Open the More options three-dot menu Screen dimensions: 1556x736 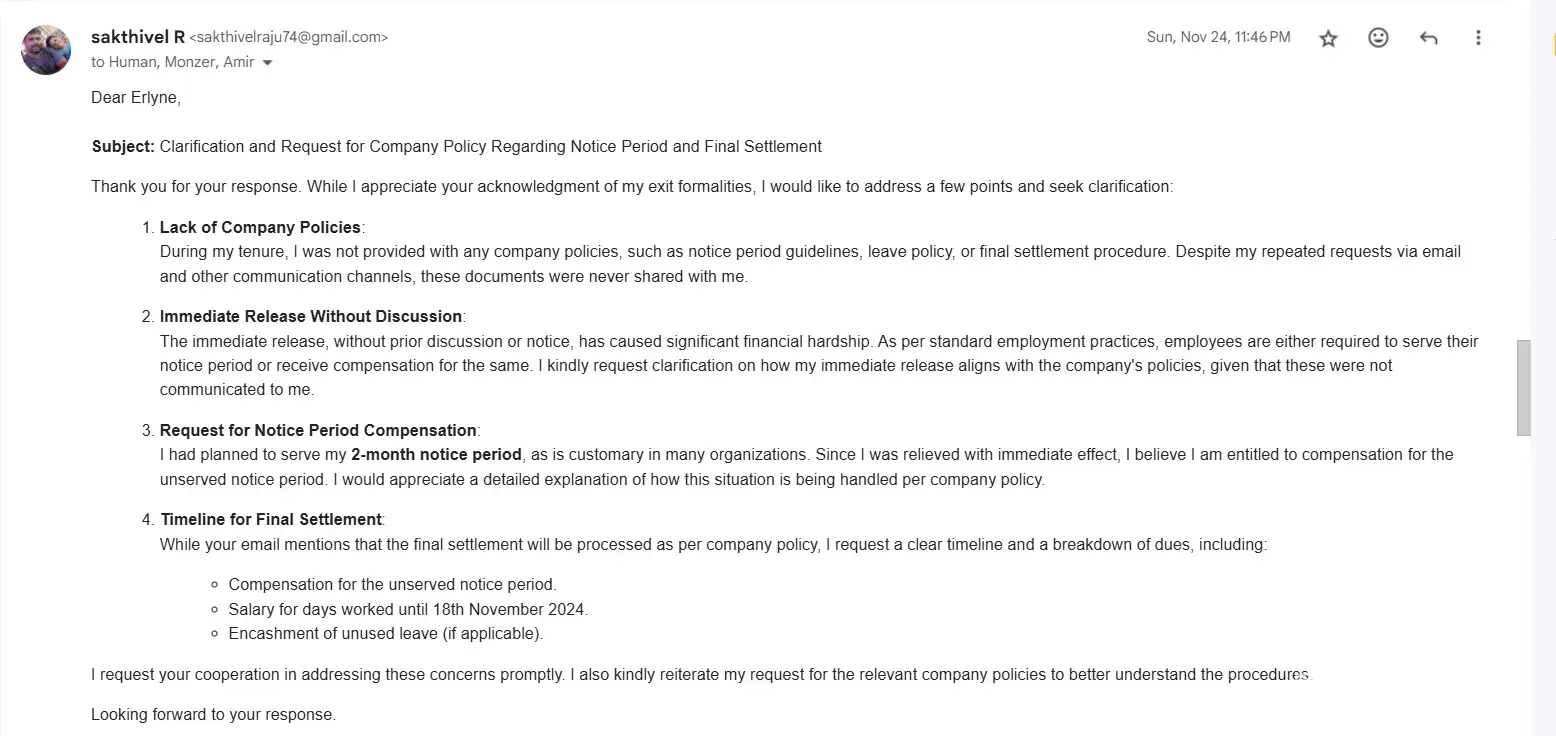(1478, 38)
